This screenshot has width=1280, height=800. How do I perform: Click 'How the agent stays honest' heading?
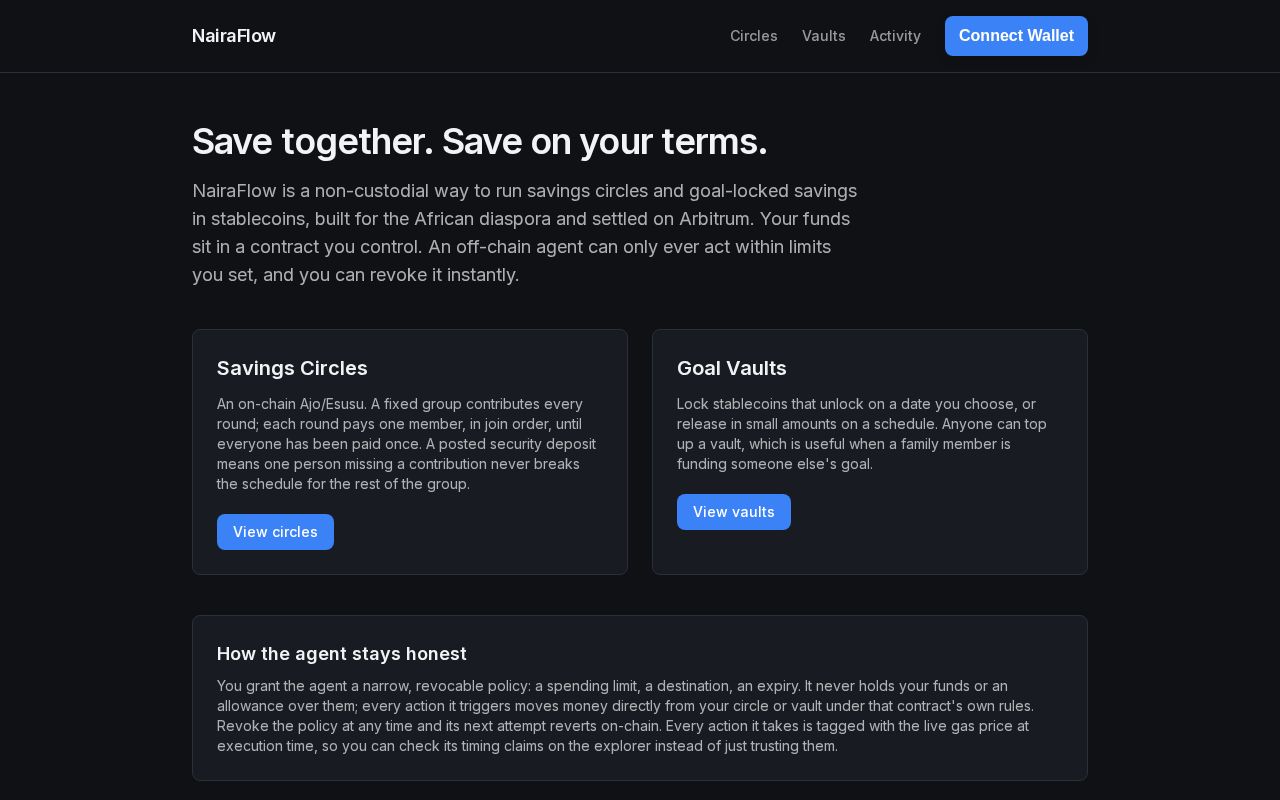click(x=342, y=654)
